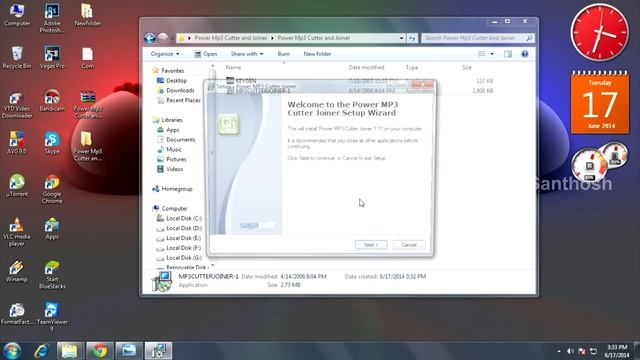
Task: Launch VLC media player shortcut
Action: pyautogui.click(x=17, y=232)
